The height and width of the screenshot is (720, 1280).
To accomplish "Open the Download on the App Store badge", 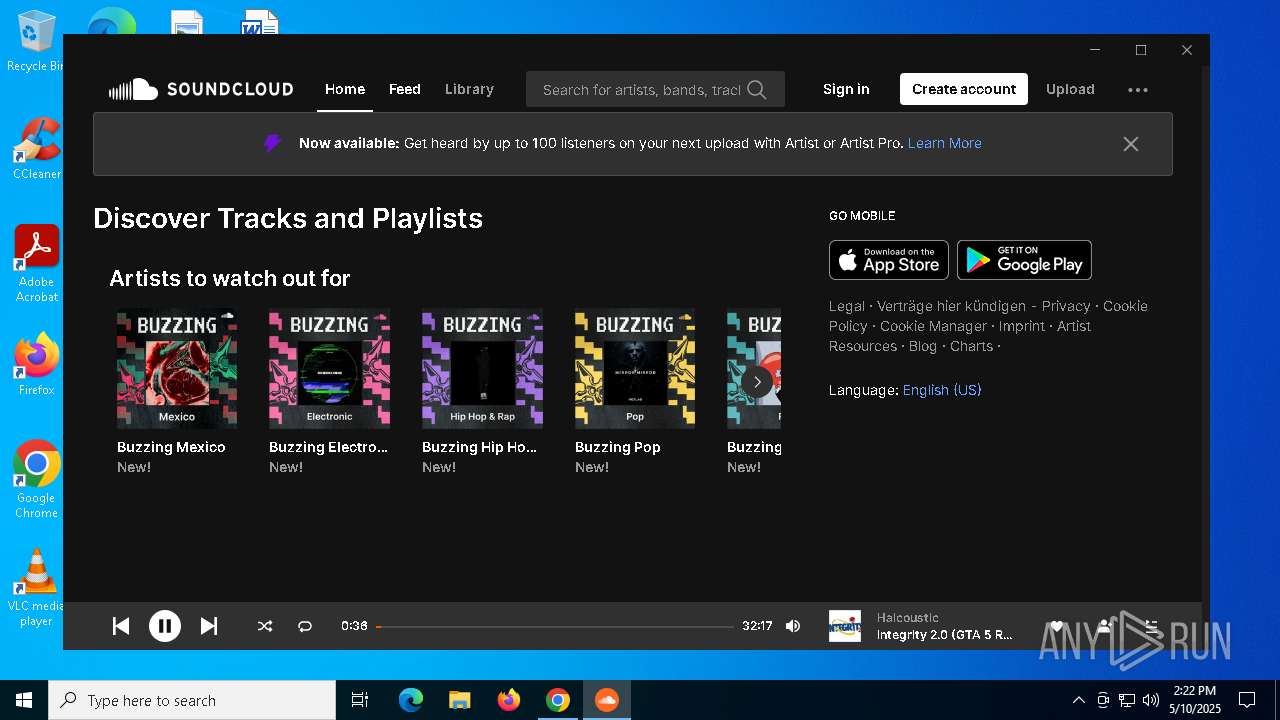I will click(x=889, y=260).
